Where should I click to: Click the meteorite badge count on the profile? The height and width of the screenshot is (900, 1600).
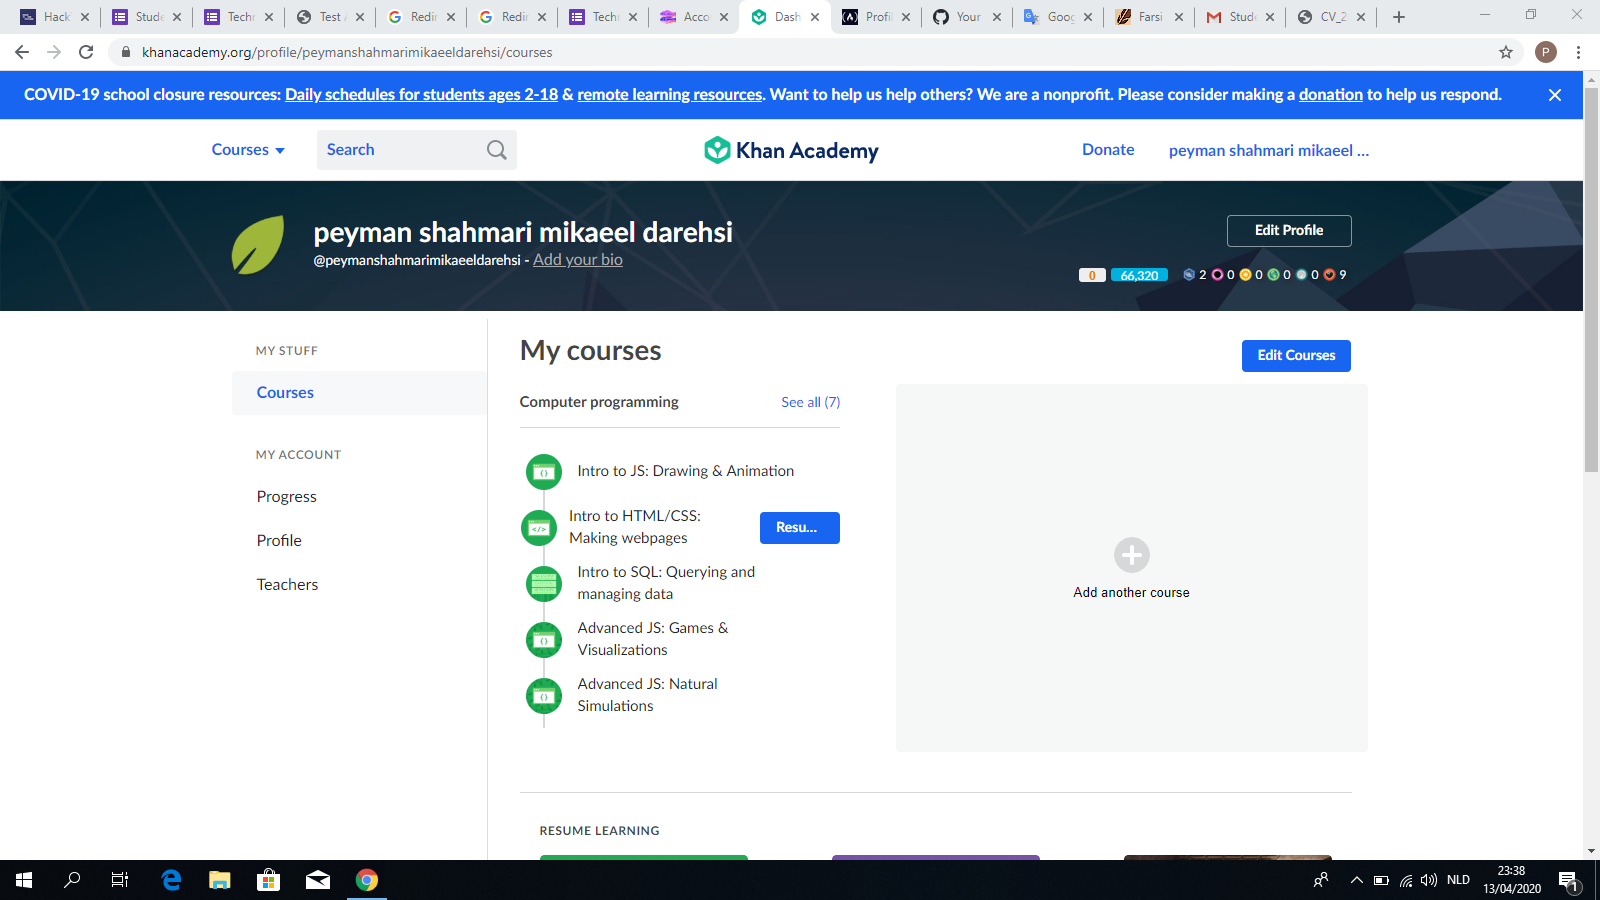[x=1195, y=275]
